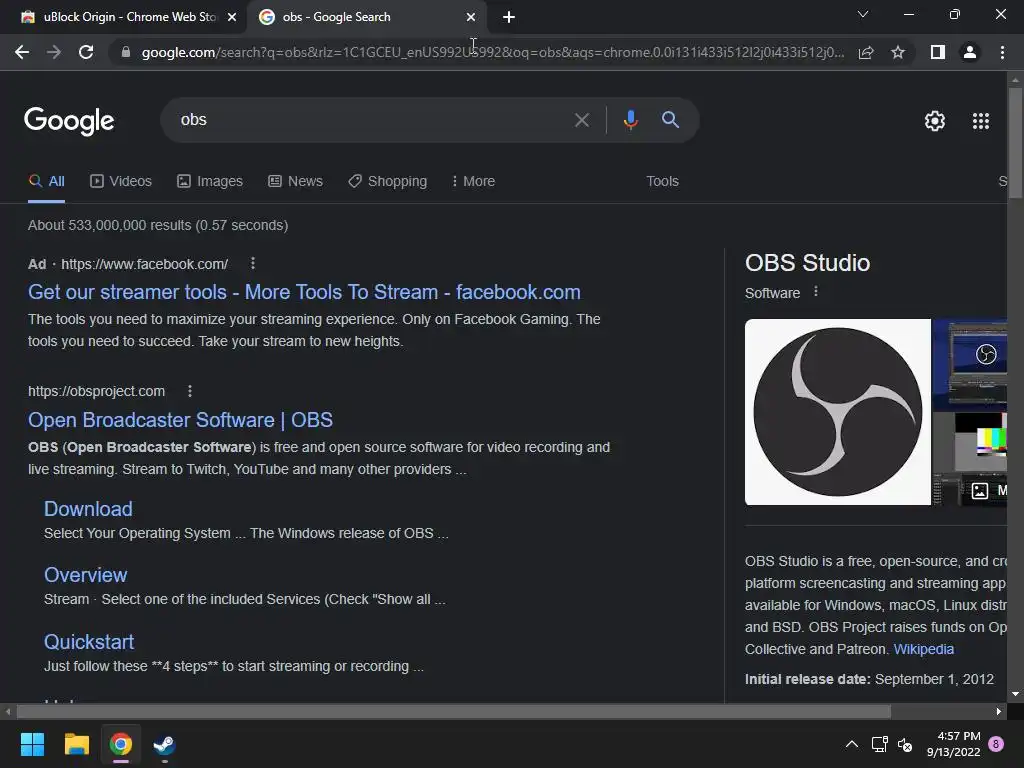Switch to Images results

coord(210,182)
